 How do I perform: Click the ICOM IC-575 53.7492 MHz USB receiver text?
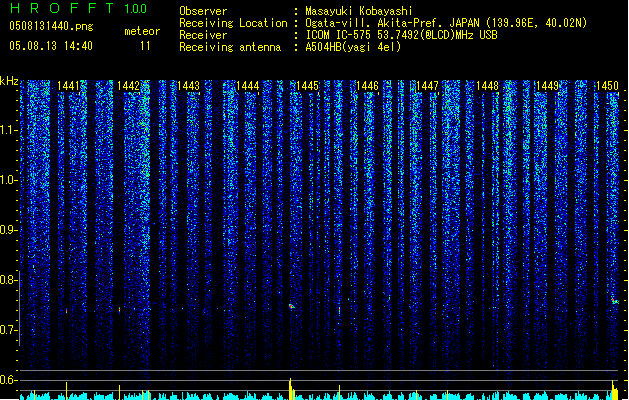(402, 35)
